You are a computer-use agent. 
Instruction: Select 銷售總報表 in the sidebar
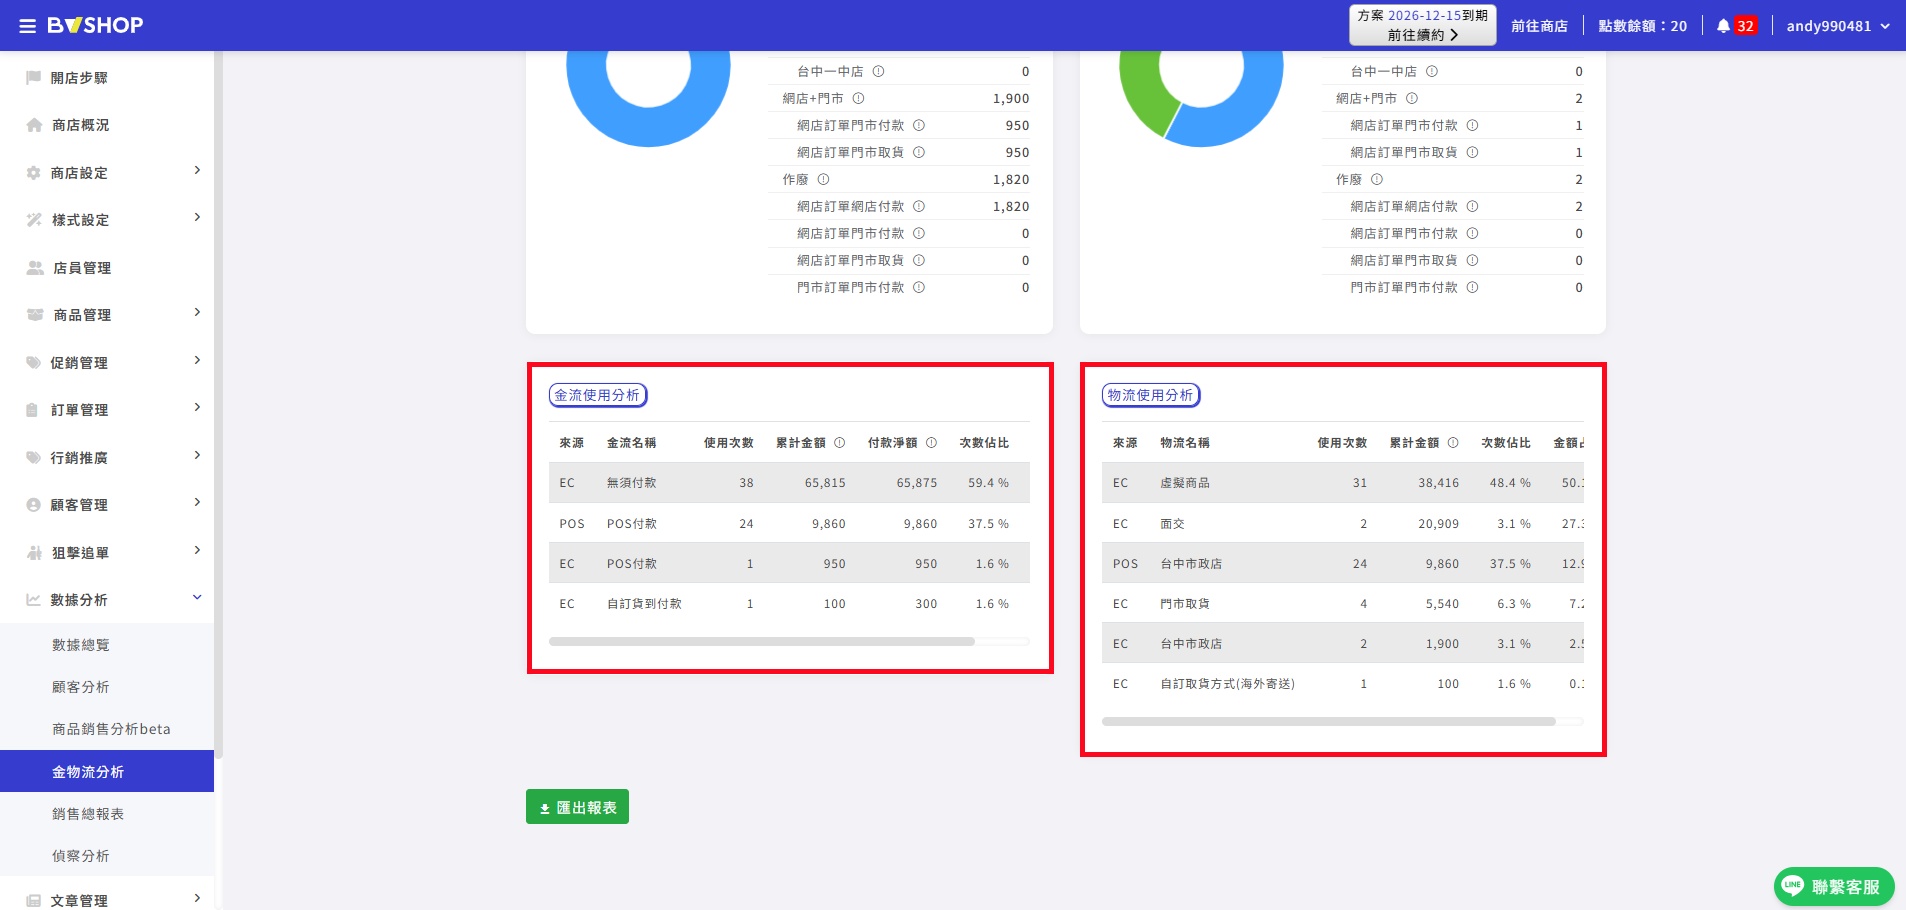click(x=88, y=814)
